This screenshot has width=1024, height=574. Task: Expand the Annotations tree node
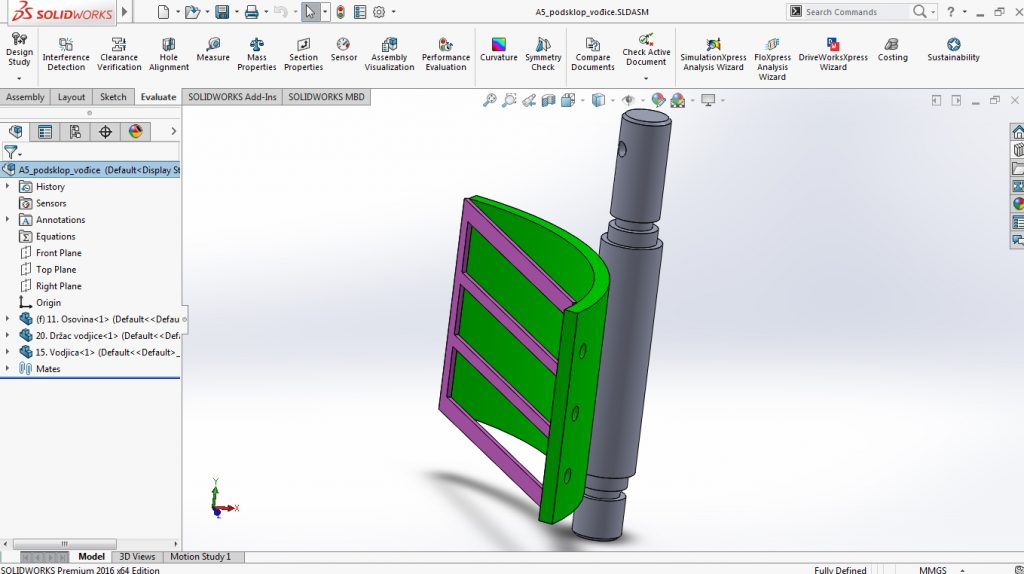(x=8, y=219)
